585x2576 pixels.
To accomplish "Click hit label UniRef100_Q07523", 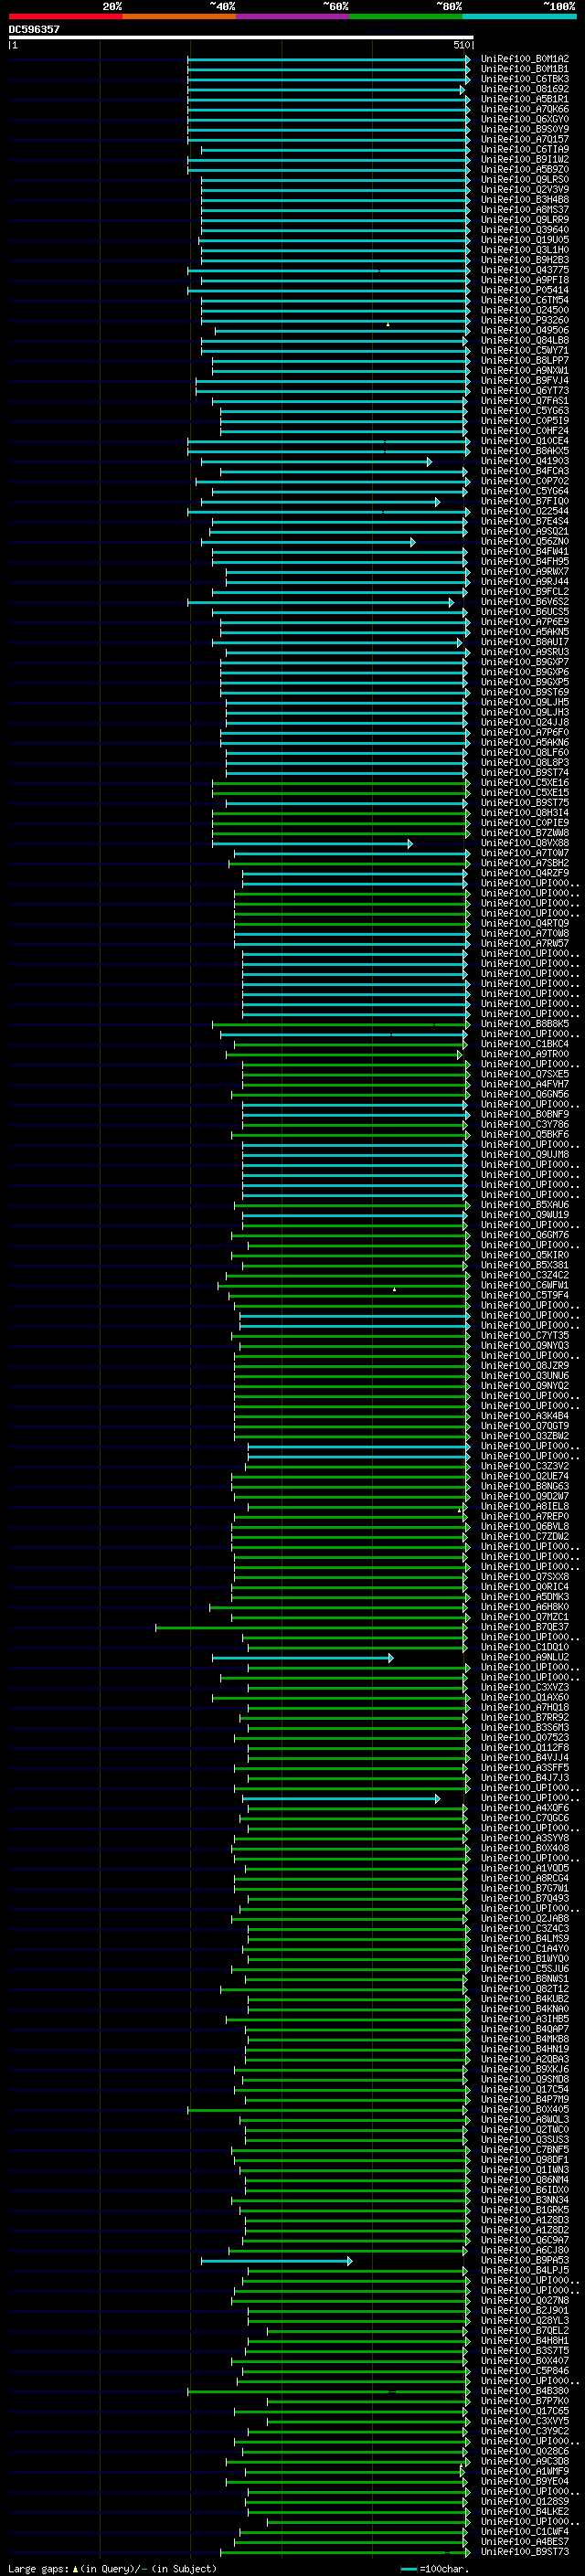I will 525,1737.
